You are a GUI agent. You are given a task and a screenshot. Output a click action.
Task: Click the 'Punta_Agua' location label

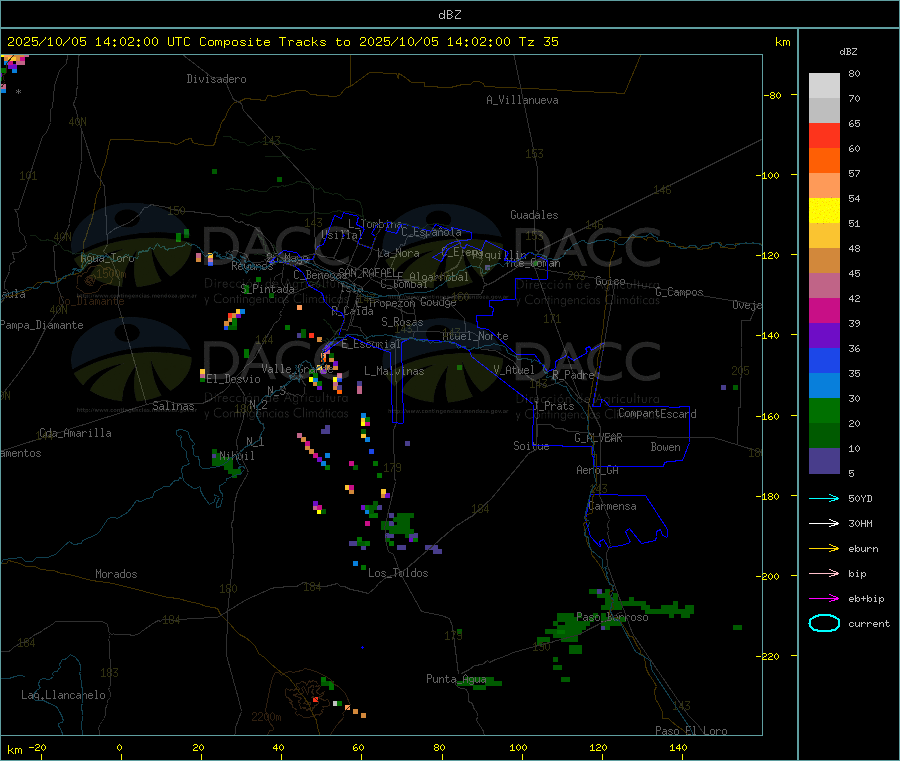(x=456, y=679)
